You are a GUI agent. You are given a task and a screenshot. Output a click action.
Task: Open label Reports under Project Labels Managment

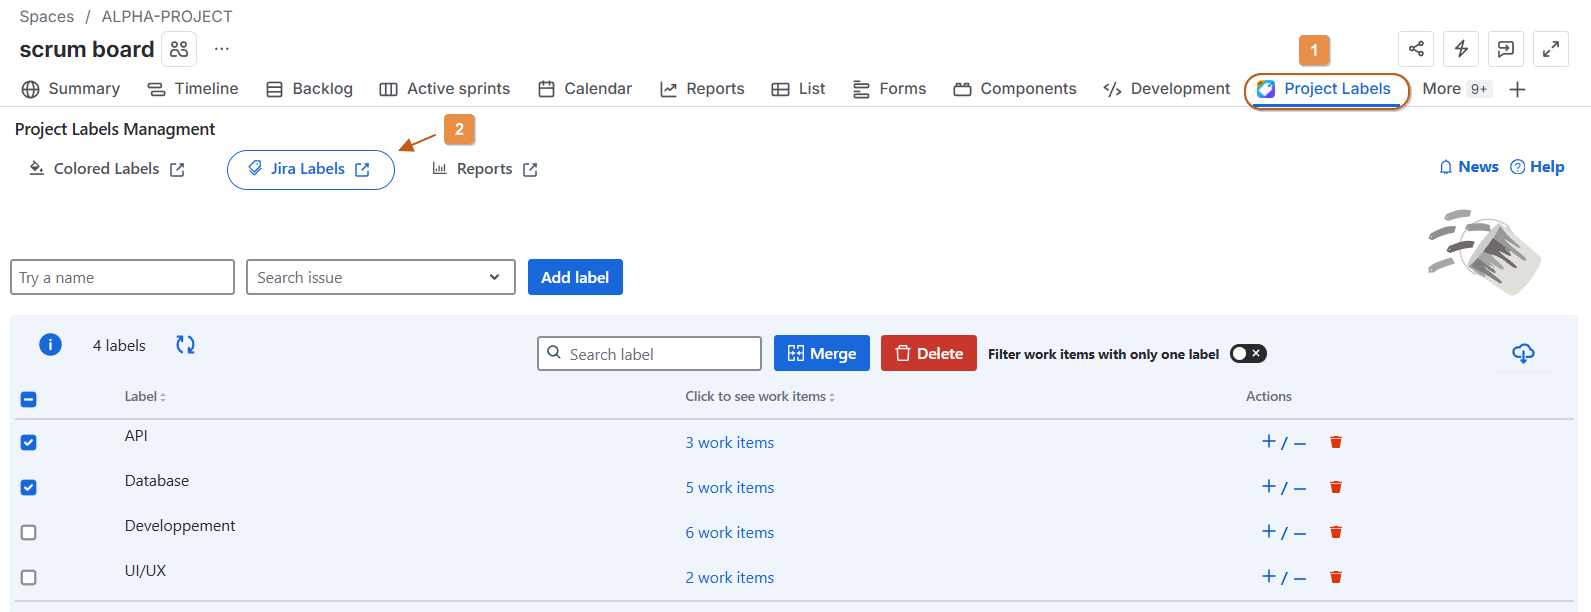[x=485, y=169]
